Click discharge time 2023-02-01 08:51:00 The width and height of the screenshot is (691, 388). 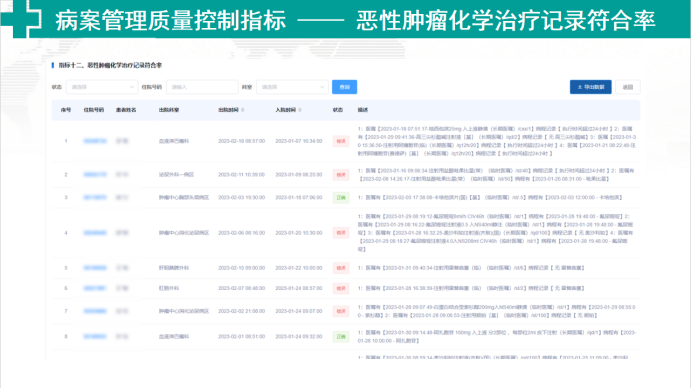point(241,336)
